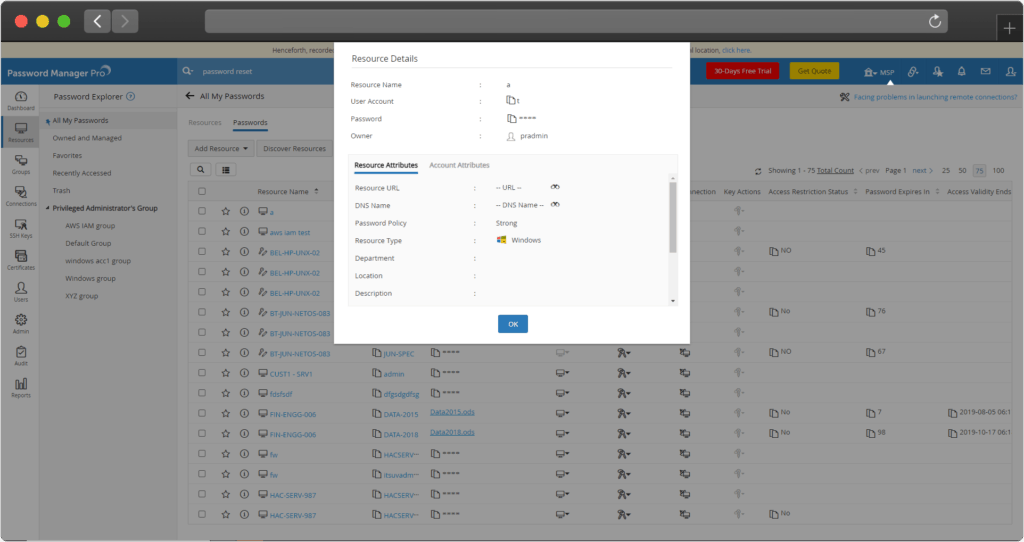The width and height of the screenshot is (1024, 542).
Task: Star the aws iam test resource as favorite
Action: pos(225,231)
